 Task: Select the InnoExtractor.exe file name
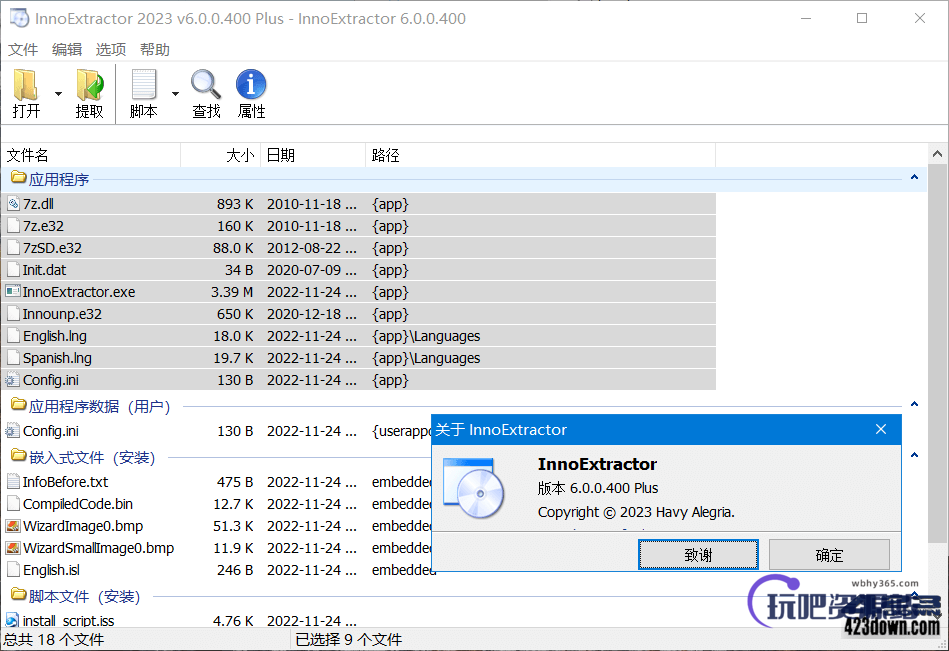click(x=79, y=292)
